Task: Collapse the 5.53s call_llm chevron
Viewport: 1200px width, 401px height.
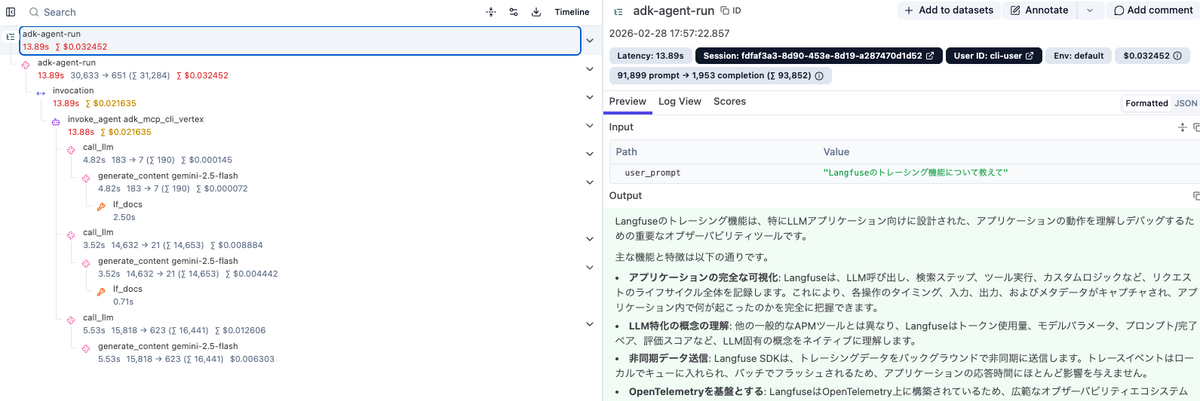Action: (589, 324)
